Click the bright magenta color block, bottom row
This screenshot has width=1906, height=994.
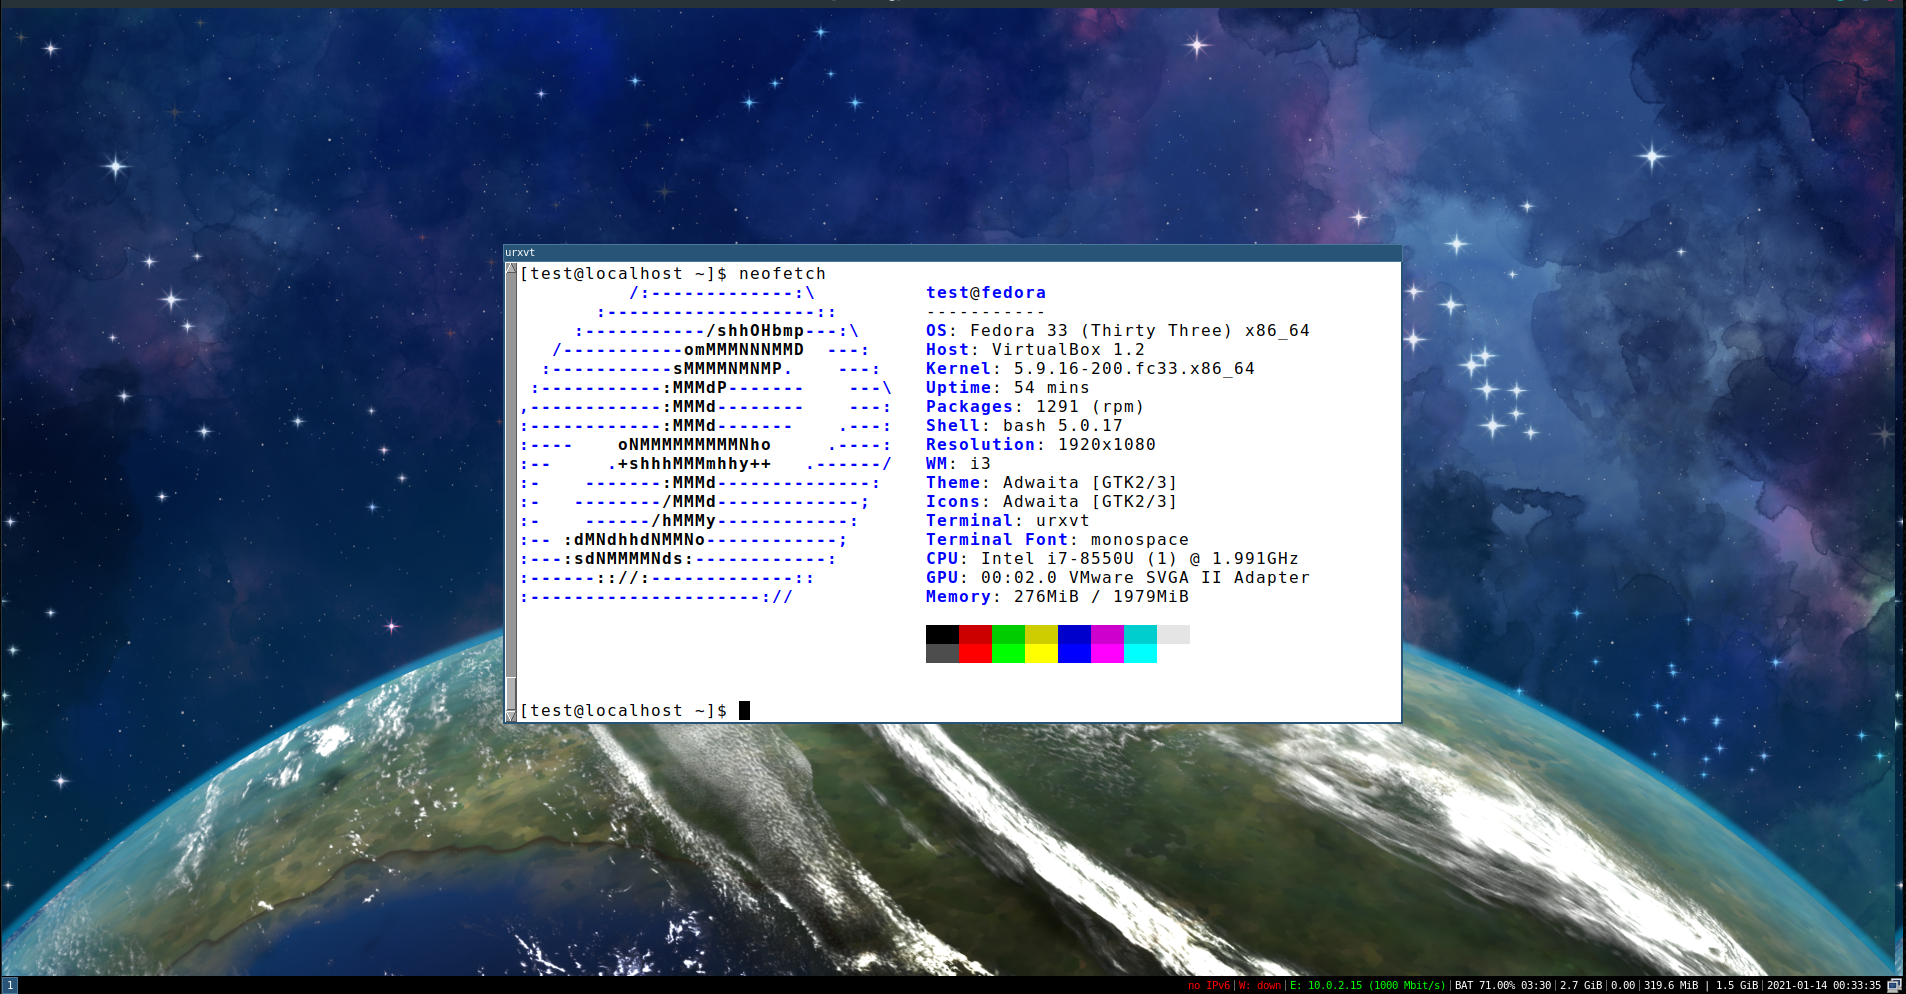pos(1107,653)
